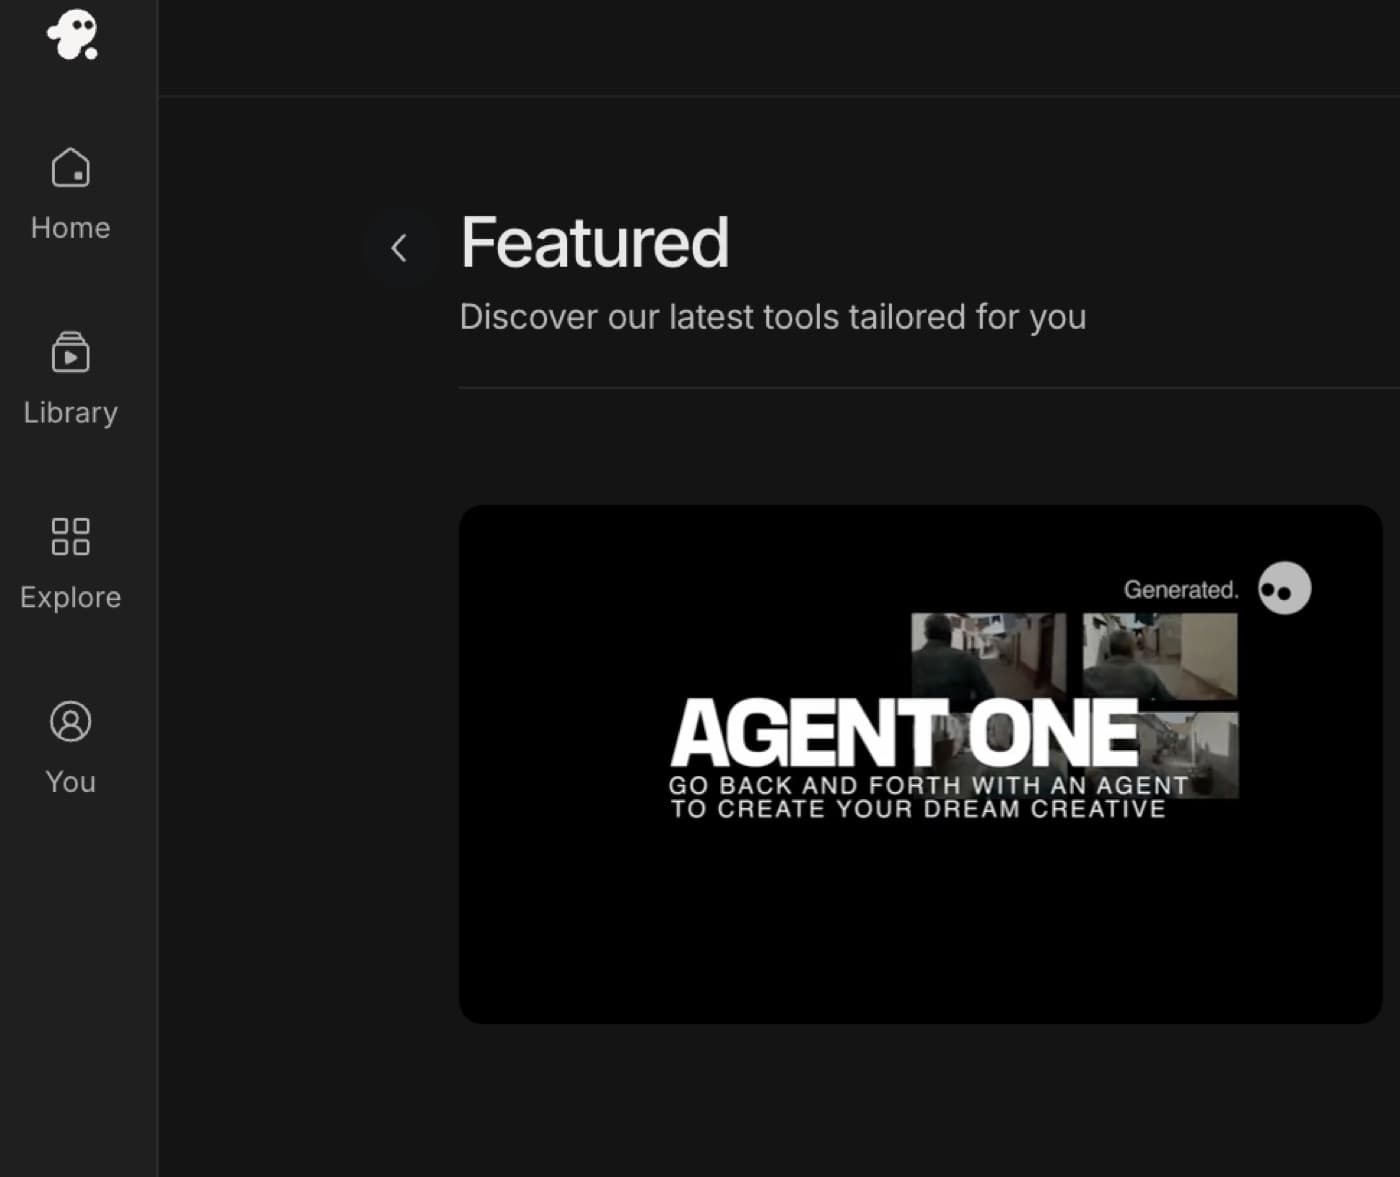Click the Featured heading text
The width and height of the screenshot is (1400, 1177).
pos(595,243)
